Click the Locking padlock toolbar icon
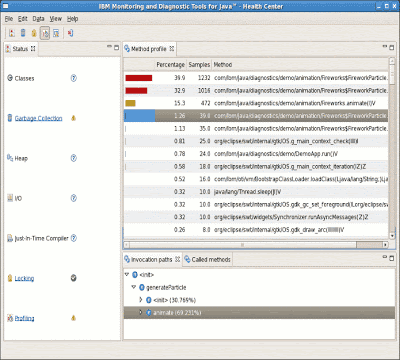The image size is (400, 360). pyautogui.click(x=34, y=33)
